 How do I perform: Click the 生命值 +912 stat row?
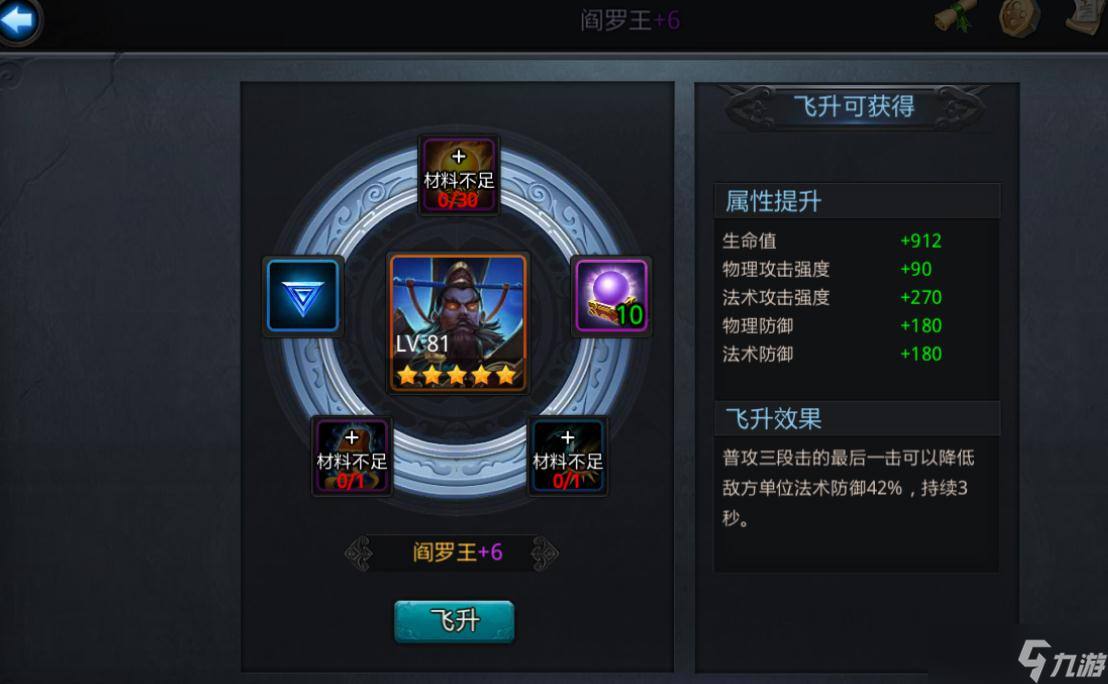pyautogui.click(x=832, y=241)
